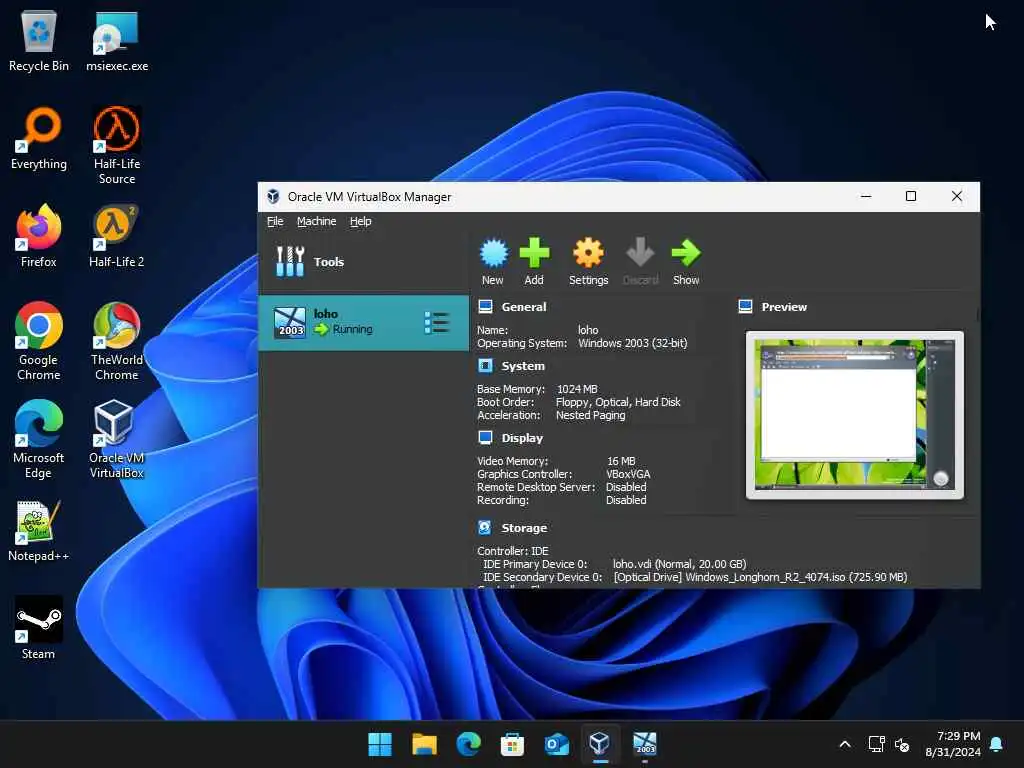Select the Notepad++ desktop icon

(x=39, y=531)
